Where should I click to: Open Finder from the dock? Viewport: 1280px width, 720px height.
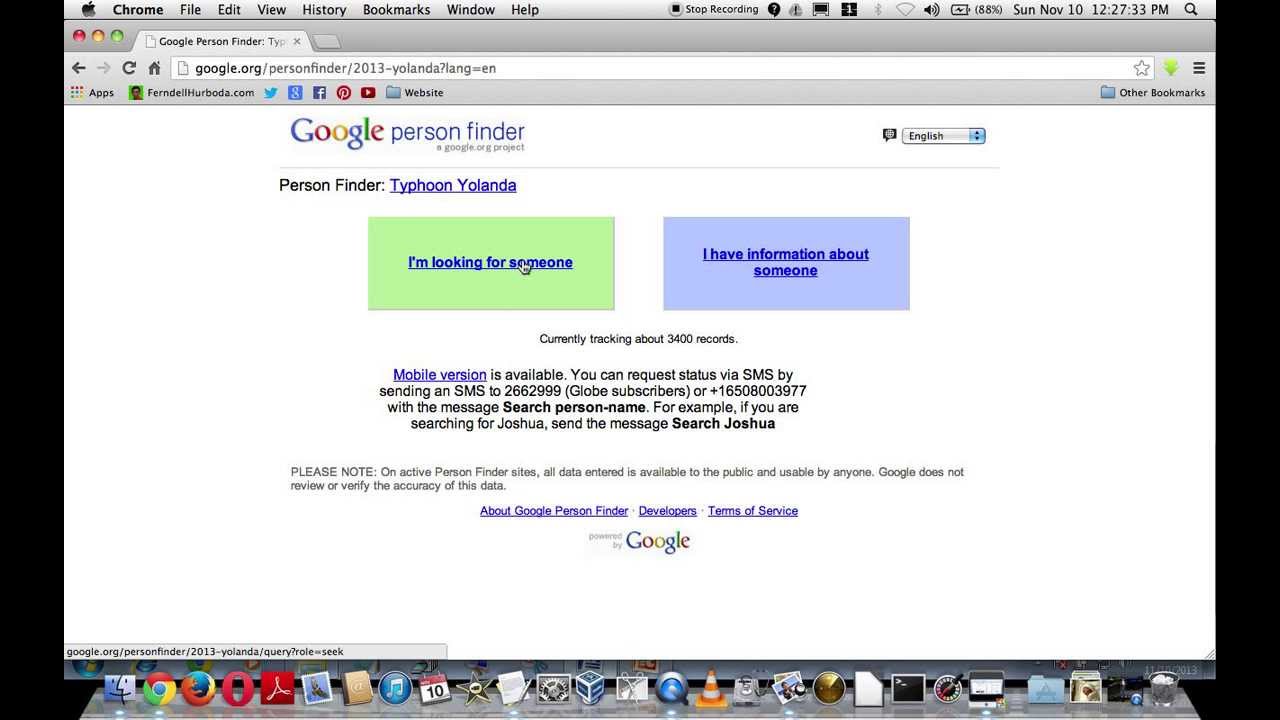click(x=120, y=688)
